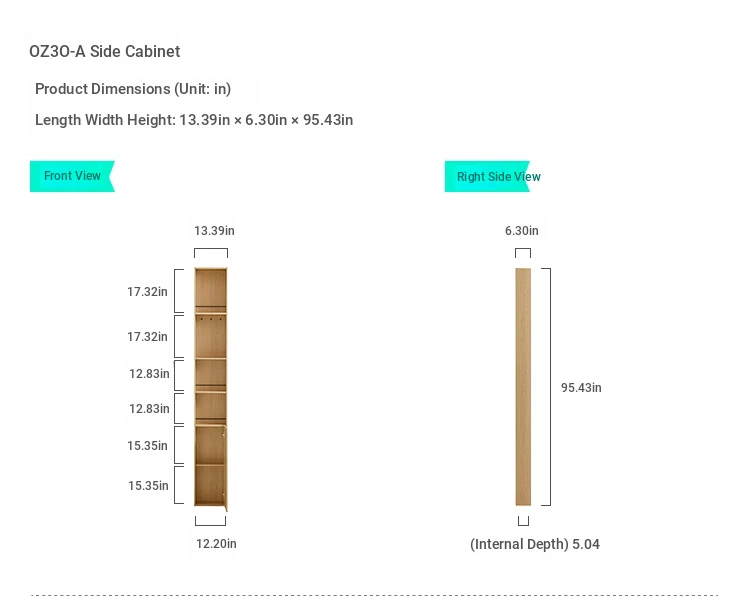Click the bottom 15.35in shelf label
Image resolution: width=750 pixels, height=616 pixels.
[x=148, y=486]
